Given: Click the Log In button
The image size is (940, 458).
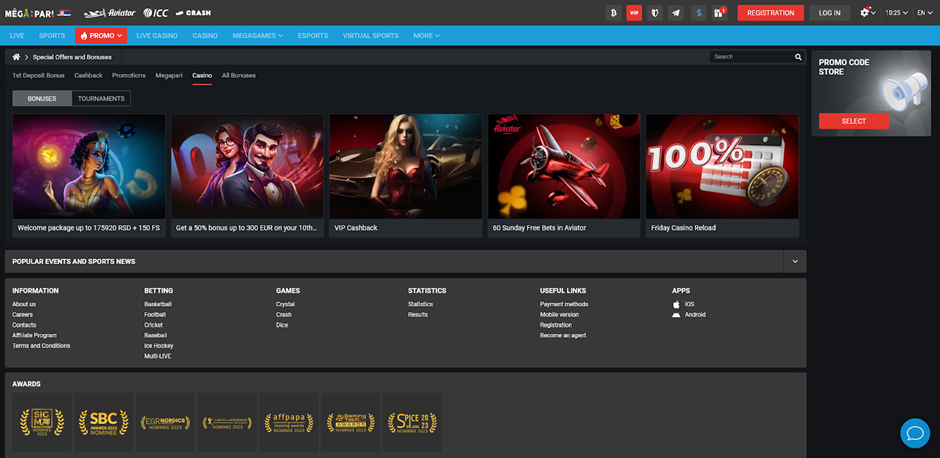Looking at the screenshot, I should [x=830, y=13].
